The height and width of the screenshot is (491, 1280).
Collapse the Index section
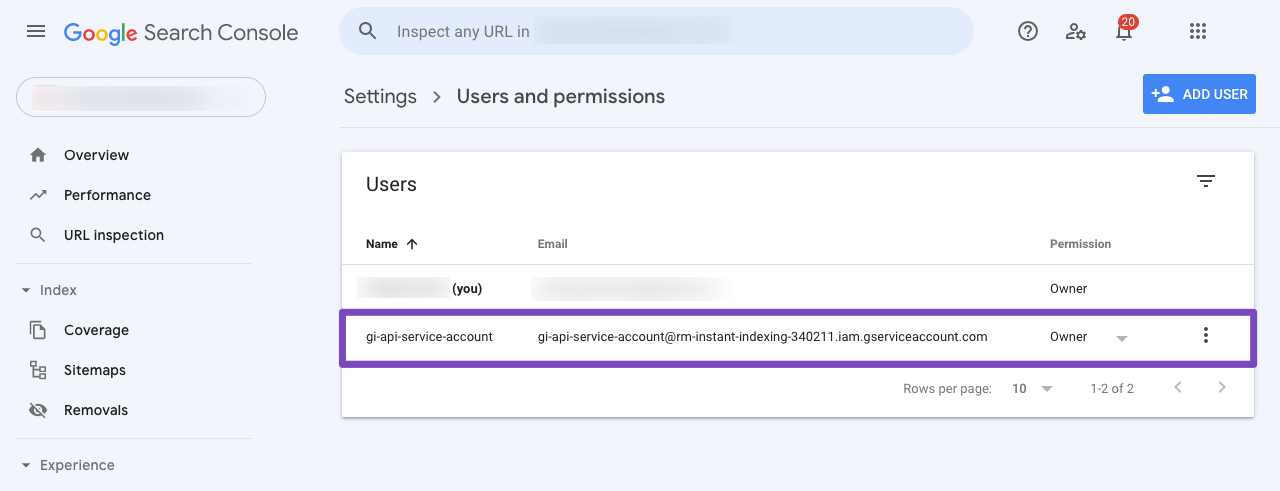(x=50, y=290)
